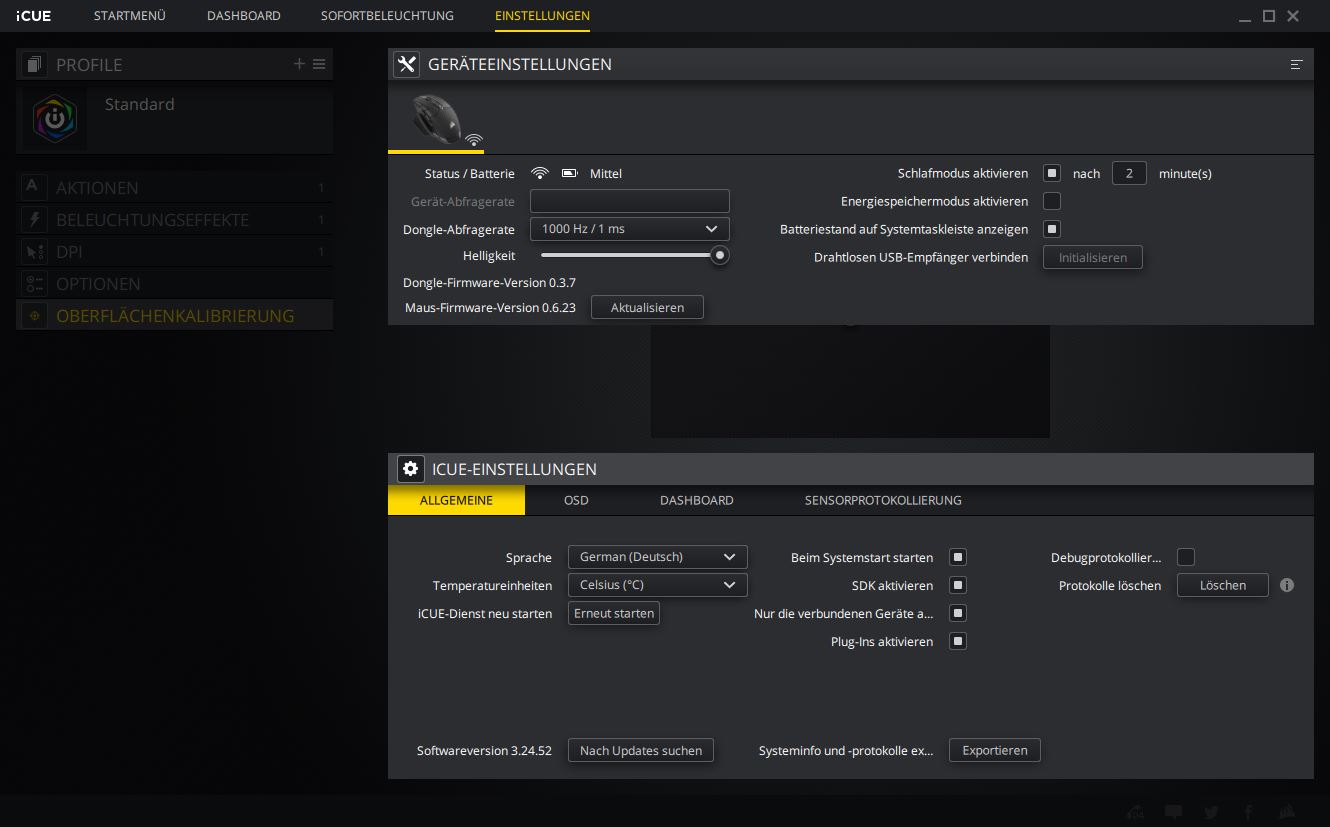Click the Corsair sails logo in footer
Viewport: 1330px width, 827px height.
click(x=1288, y=812)
